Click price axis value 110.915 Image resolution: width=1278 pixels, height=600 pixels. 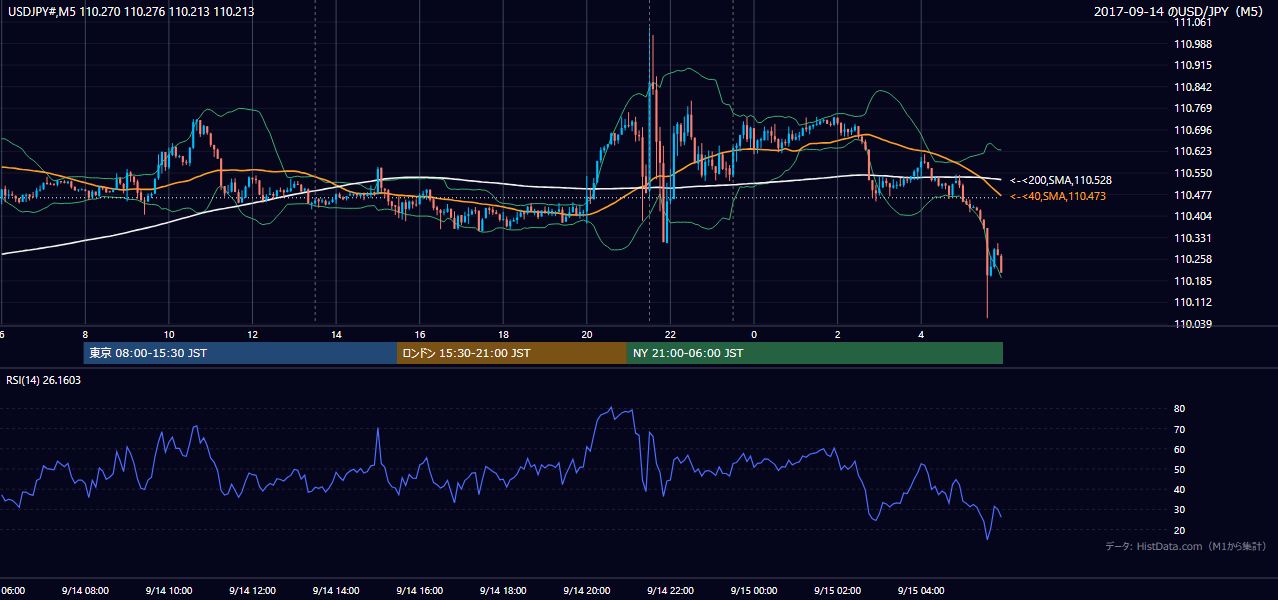click(x=1193, y=65)
